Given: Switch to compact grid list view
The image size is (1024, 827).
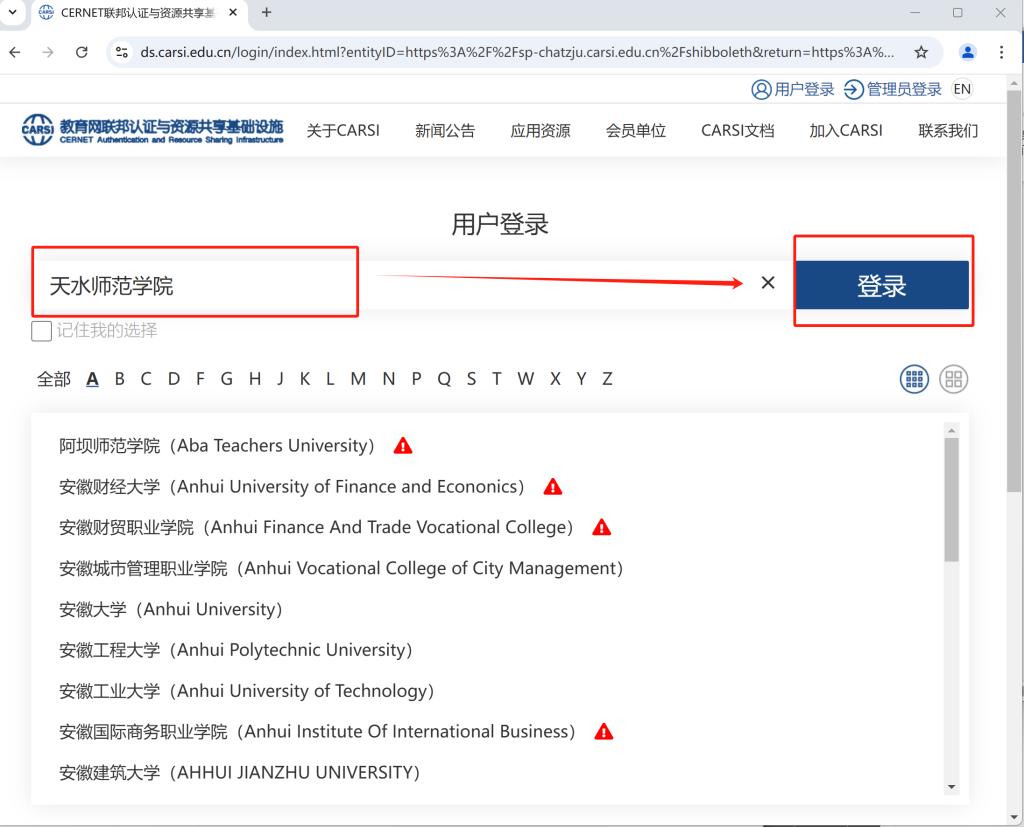Looking at the screenshot, I should point(914,379).
